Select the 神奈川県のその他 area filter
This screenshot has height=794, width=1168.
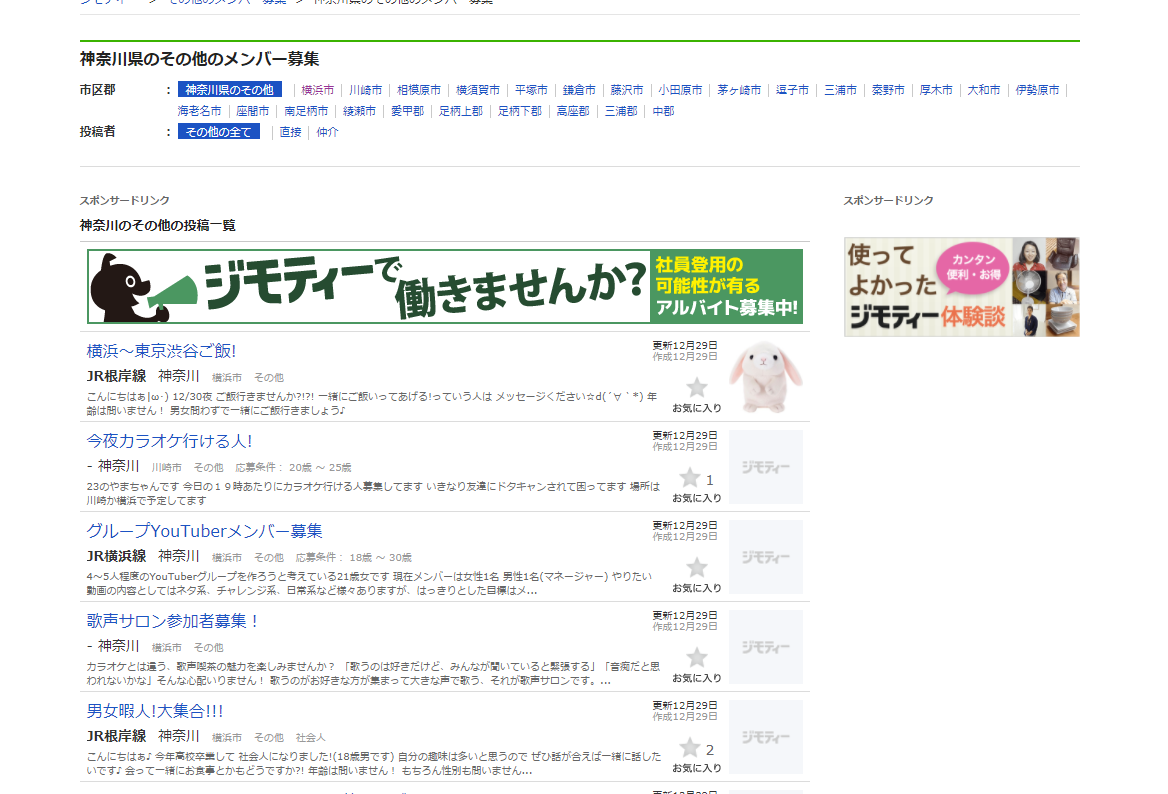(229, 90)
